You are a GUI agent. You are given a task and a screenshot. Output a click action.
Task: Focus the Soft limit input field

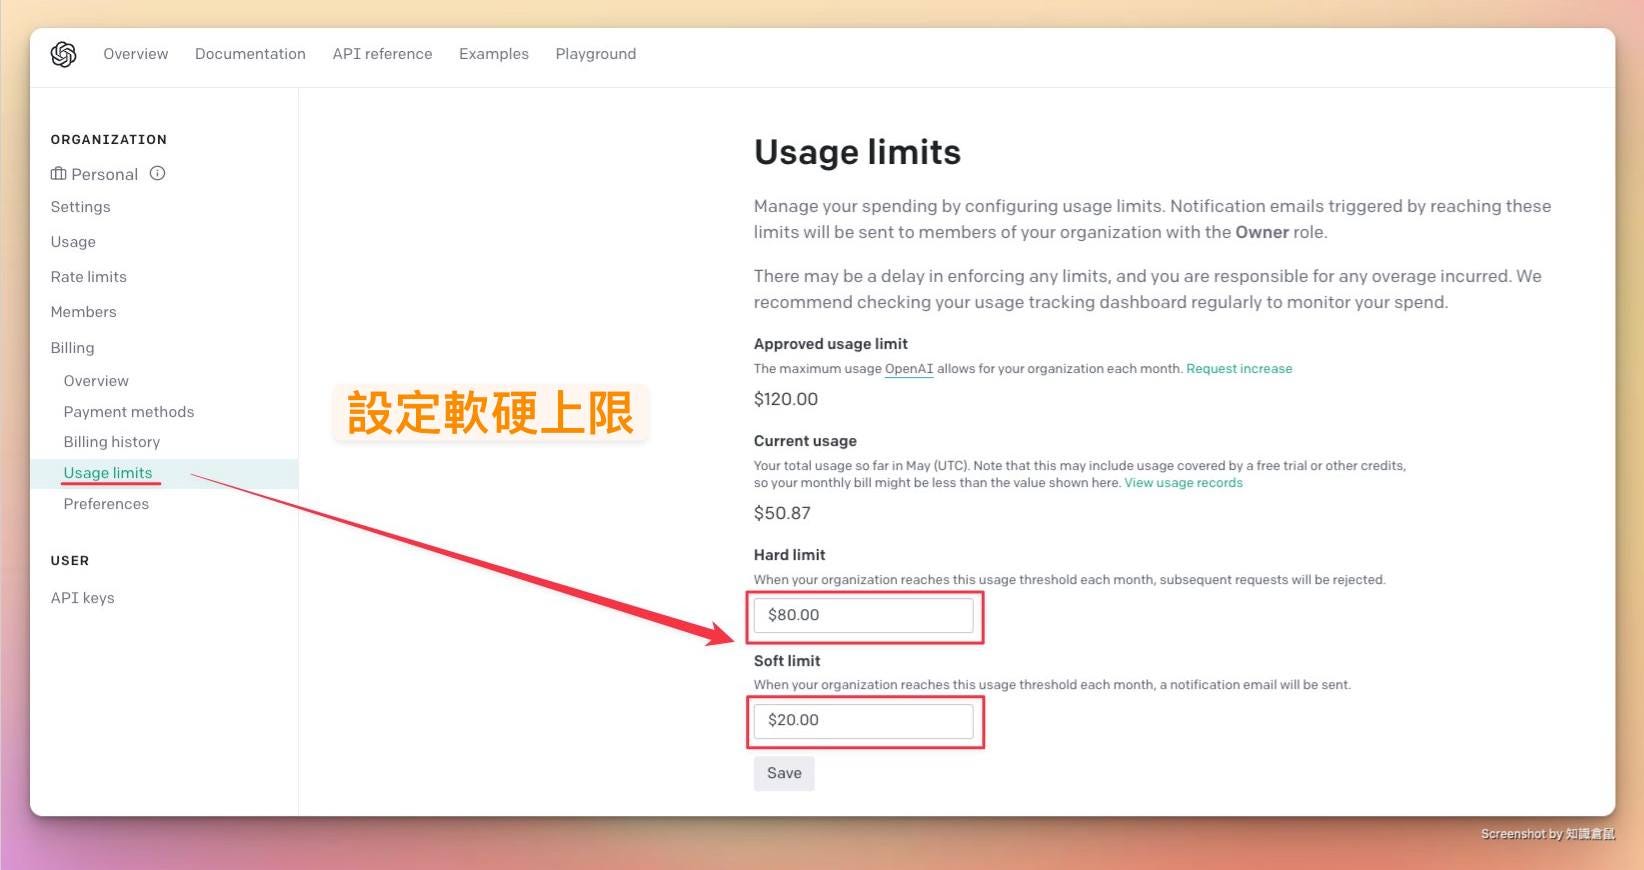[863, 721]
